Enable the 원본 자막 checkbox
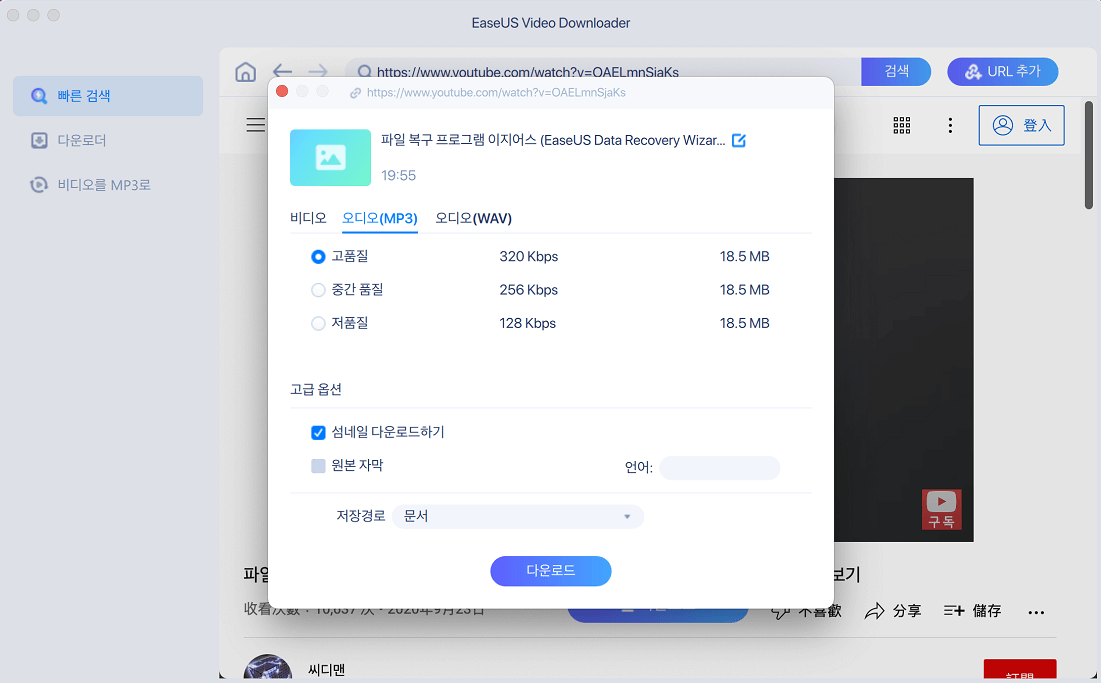The height and width of the screenshot is (683, 1101). click(318, 466)
